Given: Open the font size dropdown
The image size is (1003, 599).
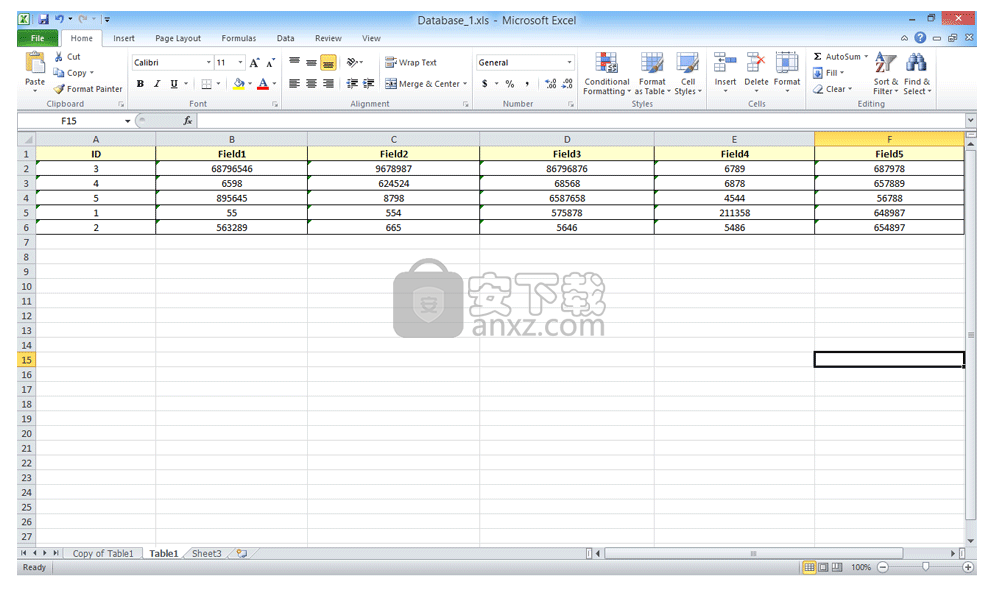Looking at the screenshot, I should 241,62.
